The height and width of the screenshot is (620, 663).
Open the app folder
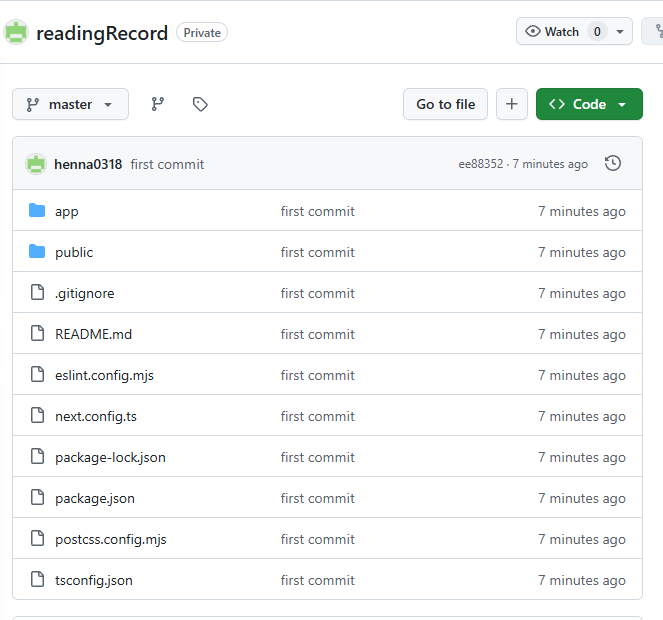coord(67,211)
